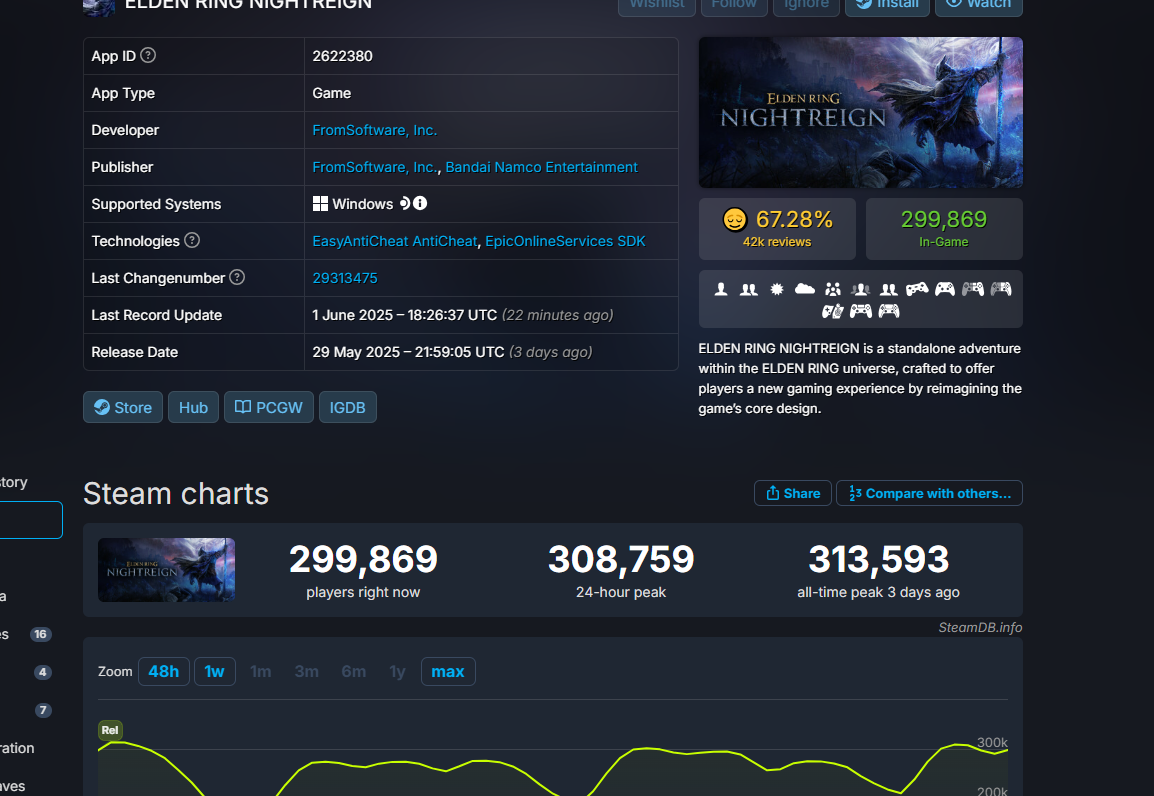1154x796 pixels.
Task: Open the community Hub link
Action: pyautogui.click(x=194, y=407)
